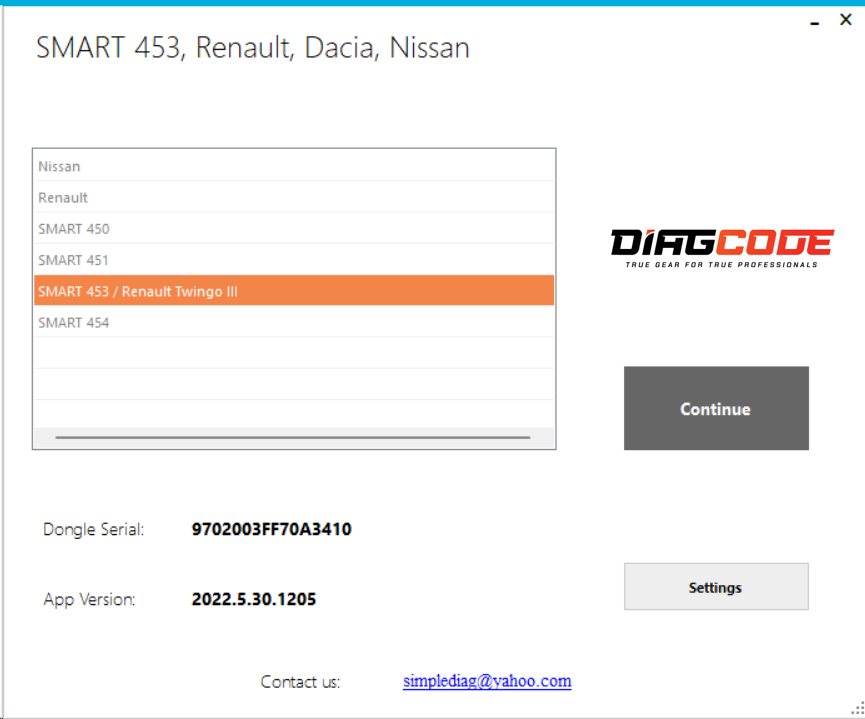This screenshot has width=865, height=719.
Task: Email simplediag@yahoo.com via the contact link
Action: [488, 681]
